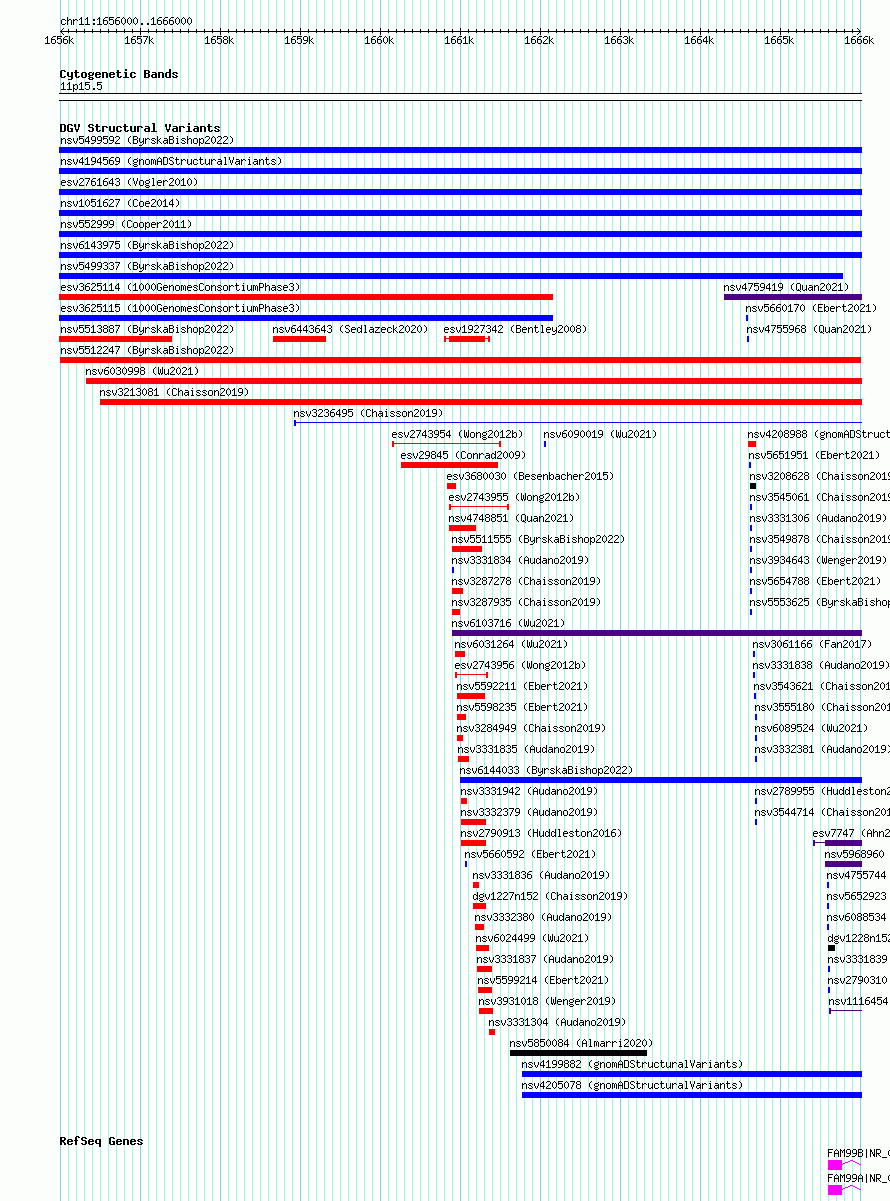Click nsv3331942 (Audano2019) label
The width and height of the screenshot is (890, 1201).
529,792
